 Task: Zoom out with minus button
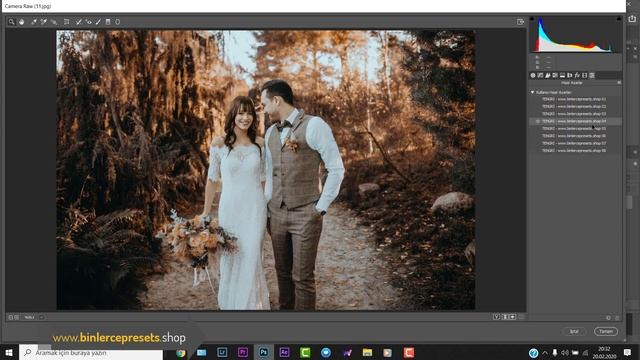point(11,317)
